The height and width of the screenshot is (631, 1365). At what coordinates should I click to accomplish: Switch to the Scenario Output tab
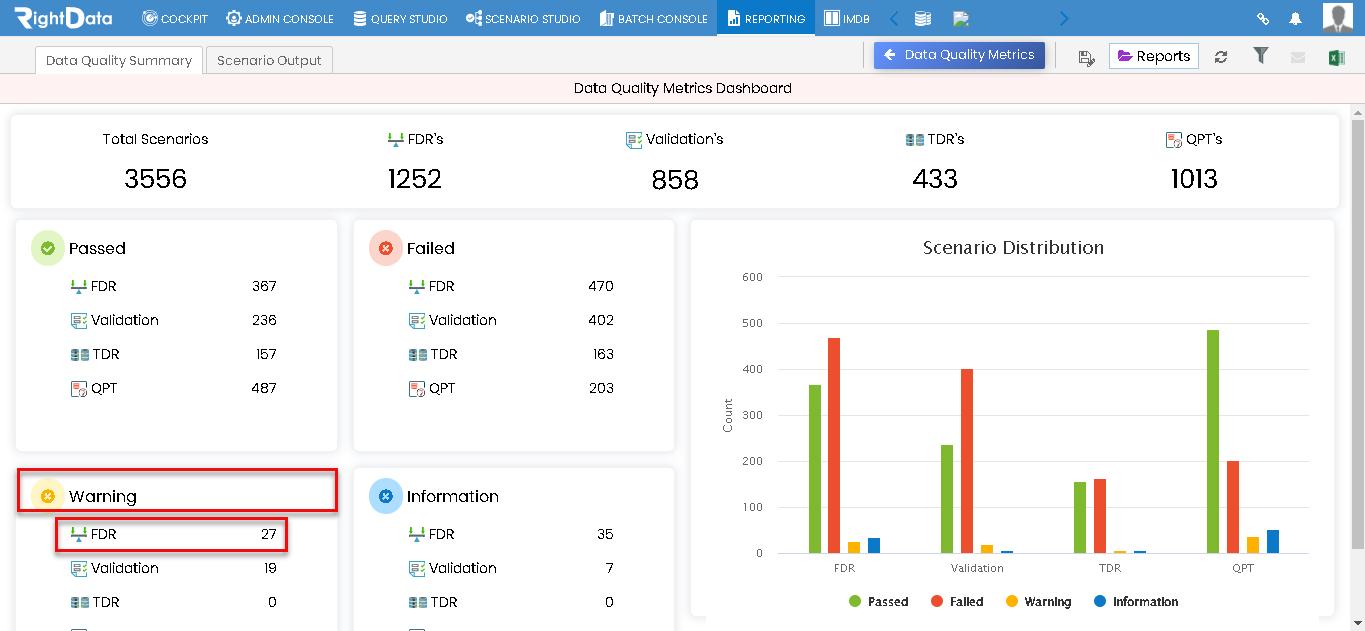pos(269,60)
